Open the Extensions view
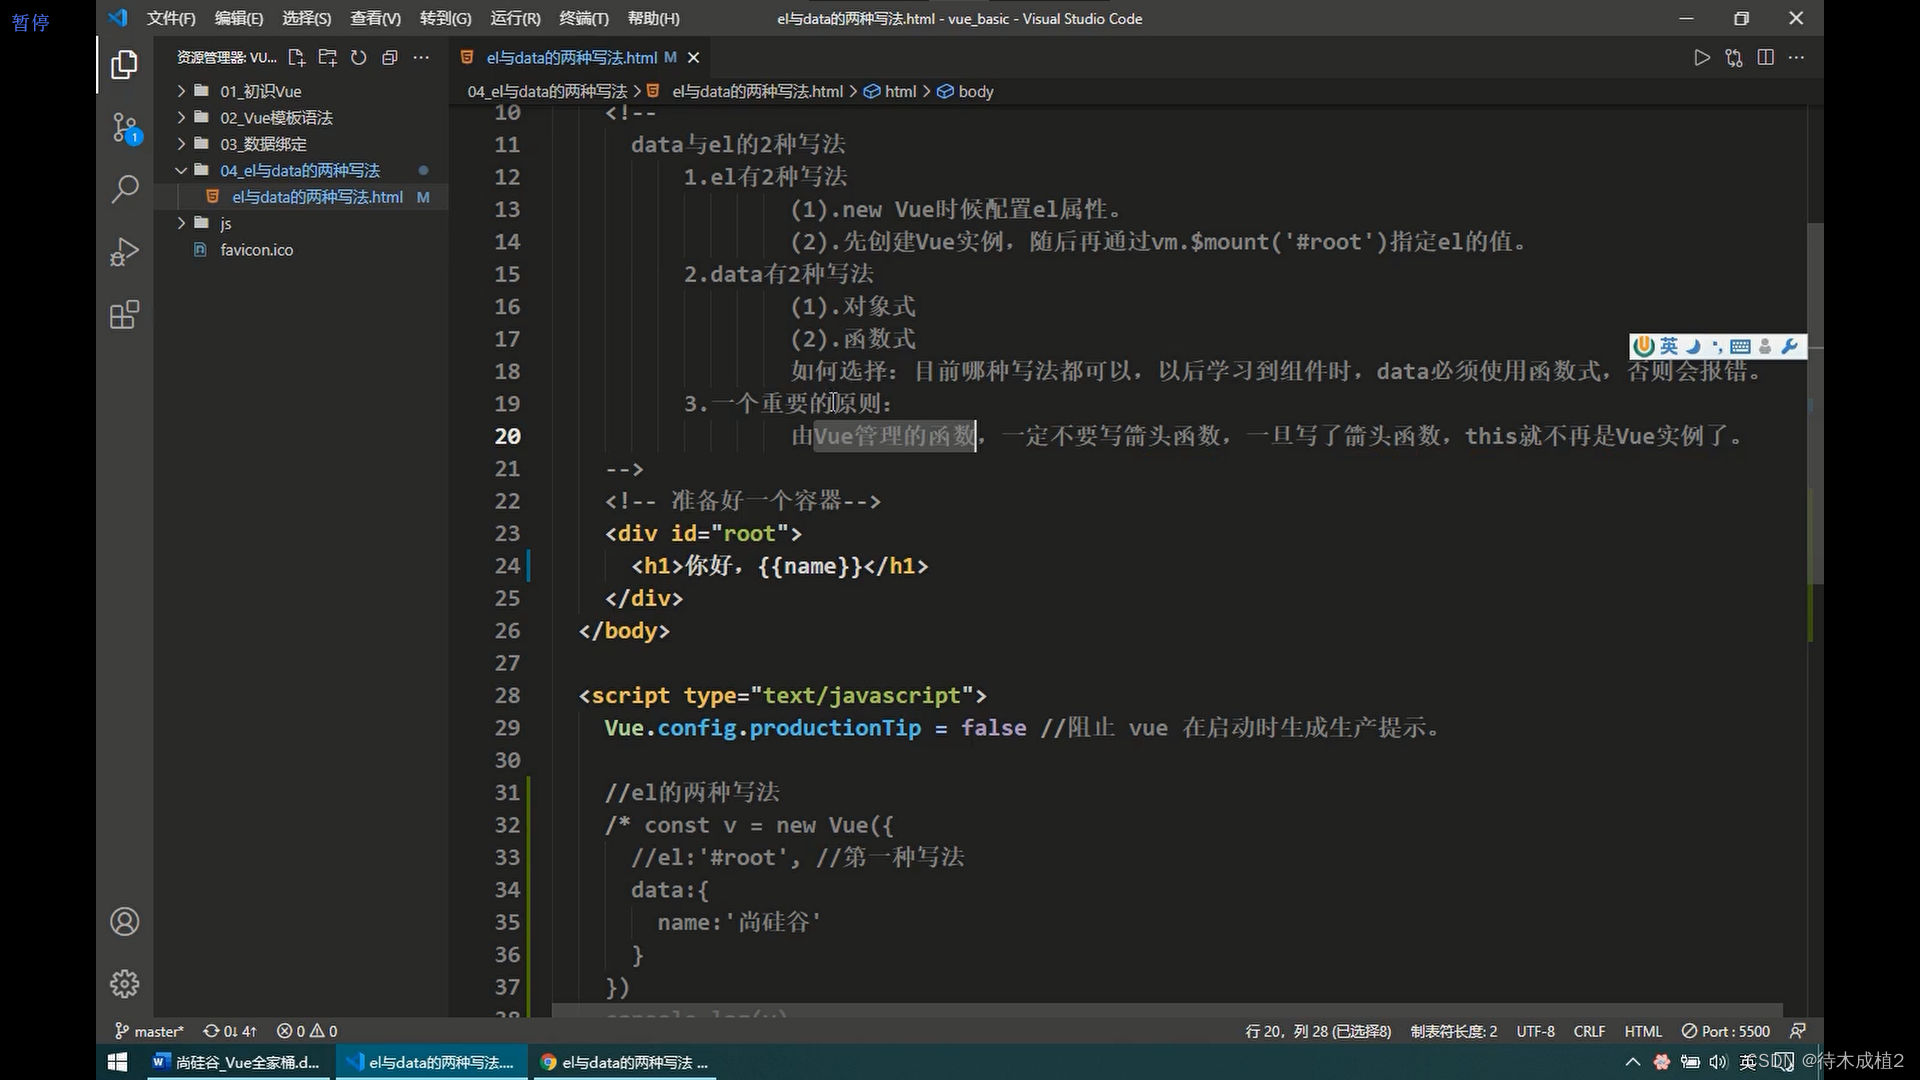 tap(124, 315)
